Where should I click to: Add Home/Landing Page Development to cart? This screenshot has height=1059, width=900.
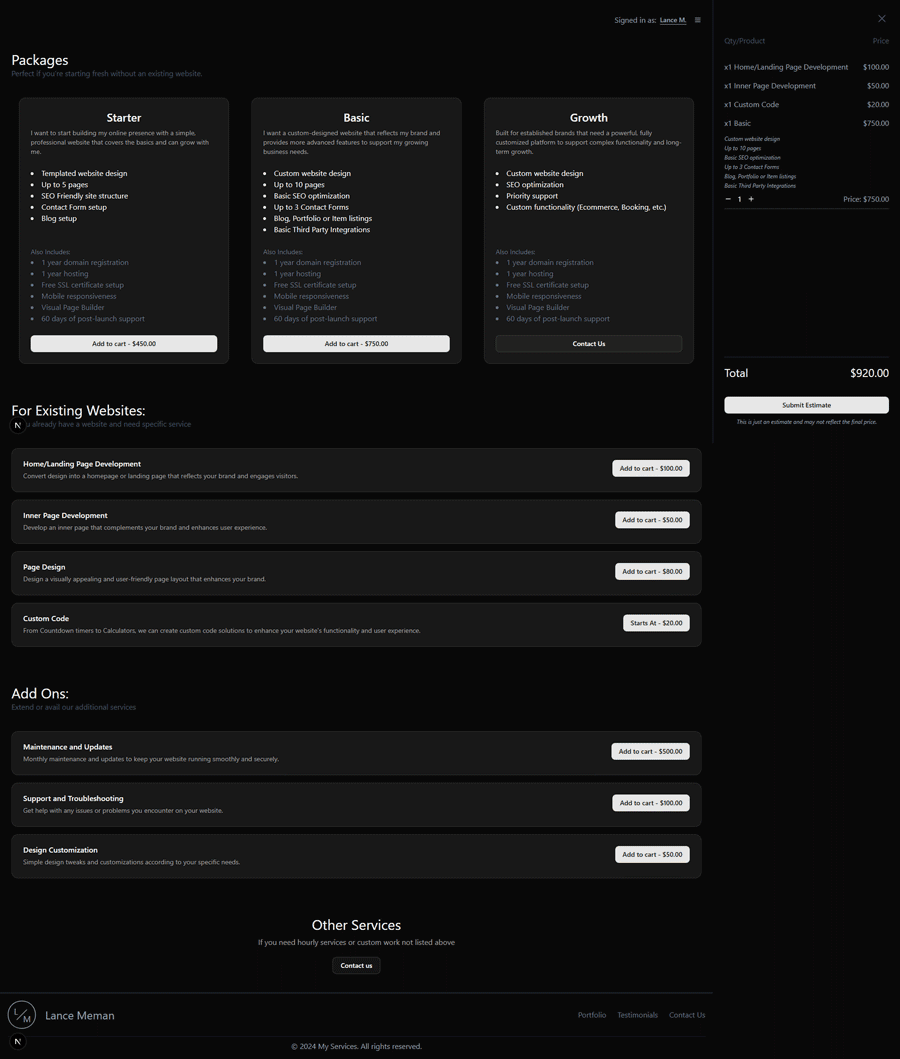[650, 468]
